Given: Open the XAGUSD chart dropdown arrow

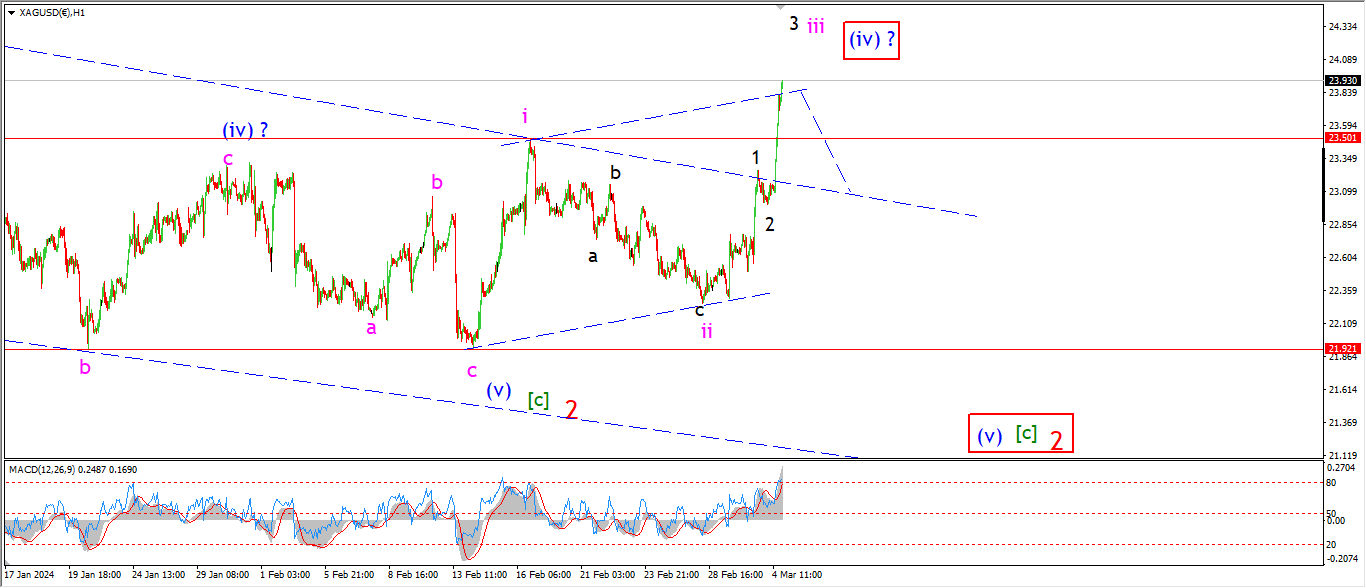Looking at the screenshot, I should click(11, 13).
